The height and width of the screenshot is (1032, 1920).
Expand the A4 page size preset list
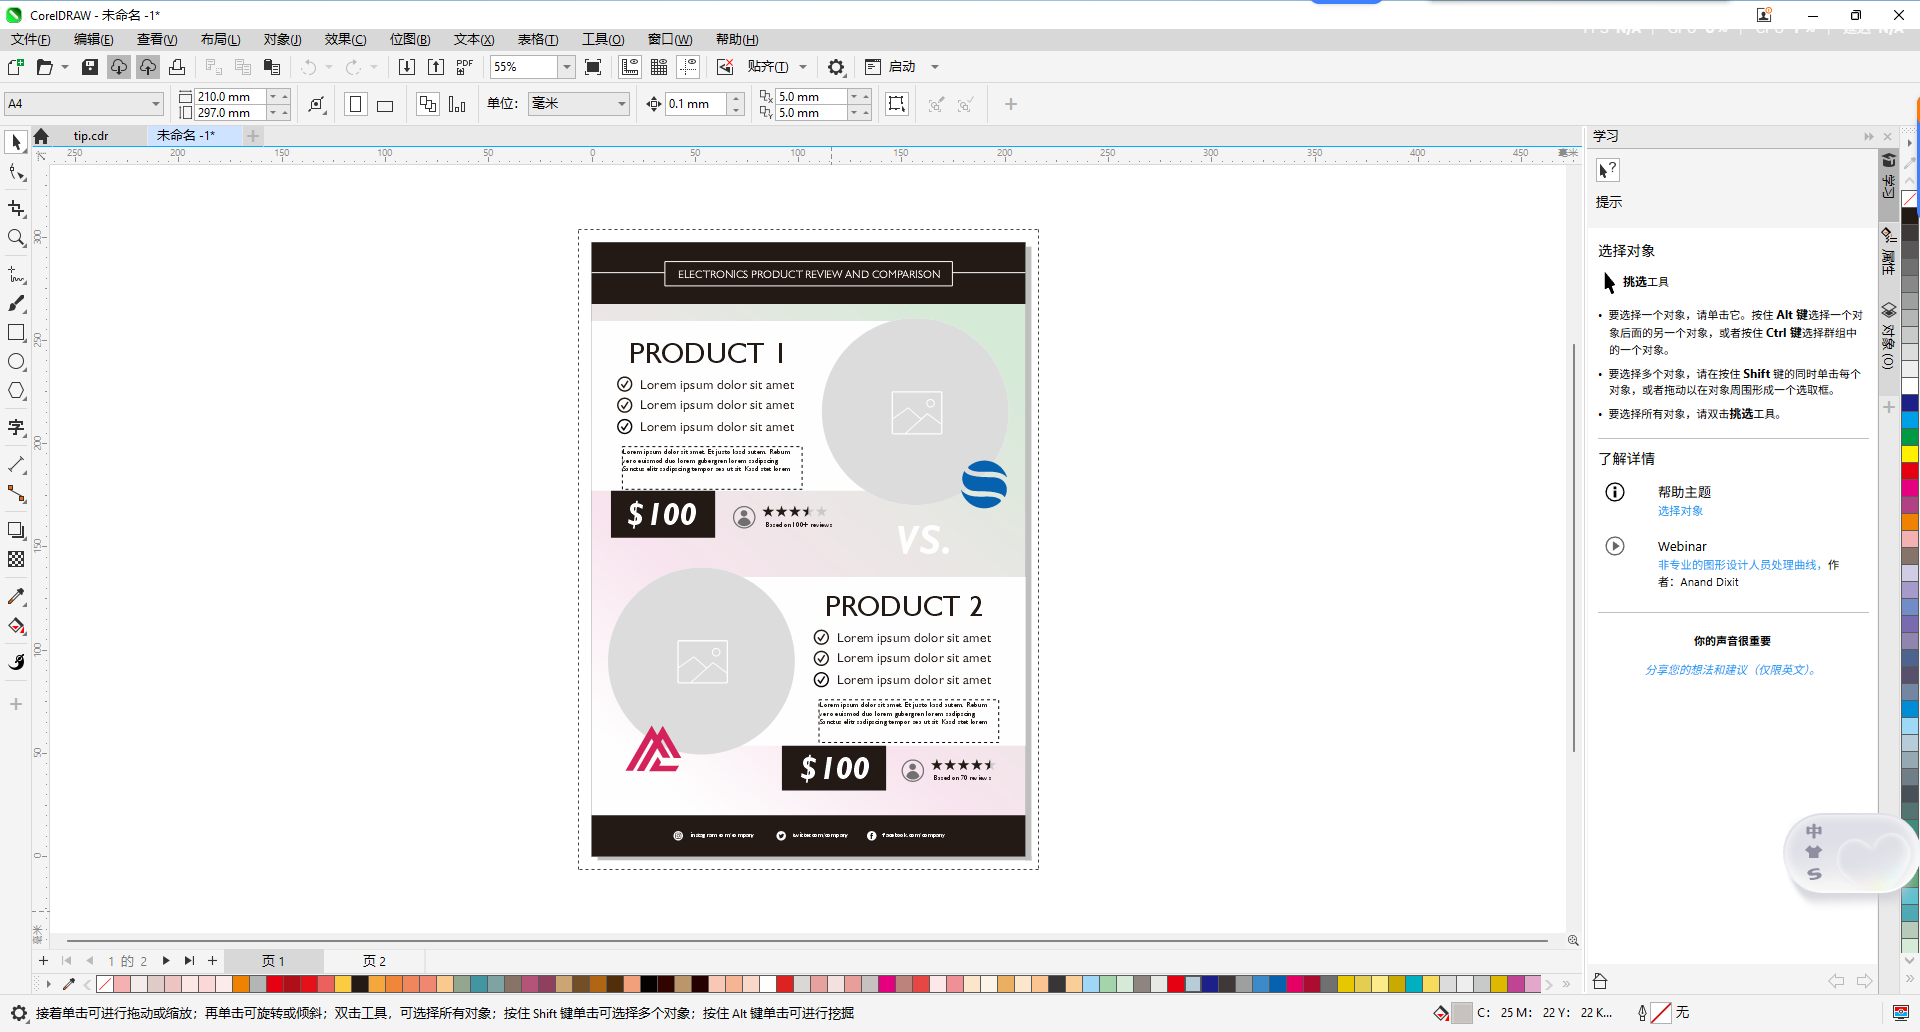155,103
